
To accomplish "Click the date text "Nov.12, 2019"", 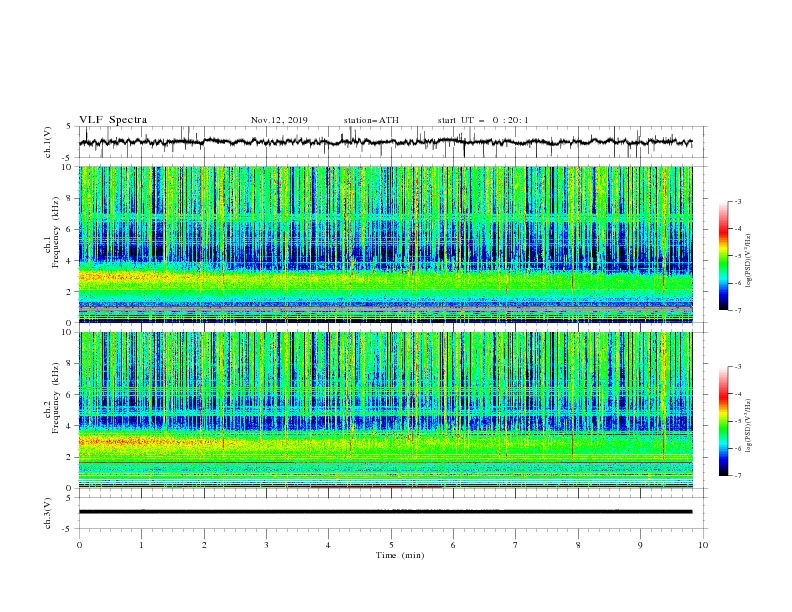I will point(279,120).
